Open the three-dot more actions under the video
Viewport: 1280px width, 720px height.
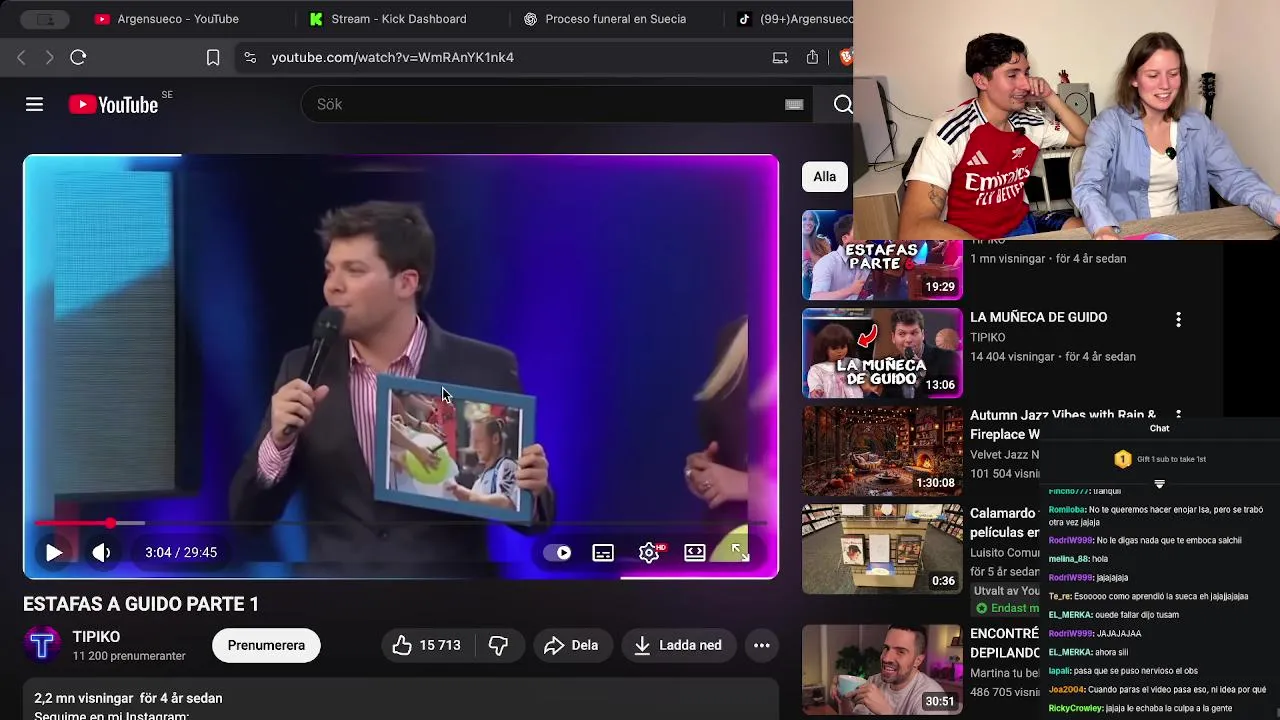(762, 645)
